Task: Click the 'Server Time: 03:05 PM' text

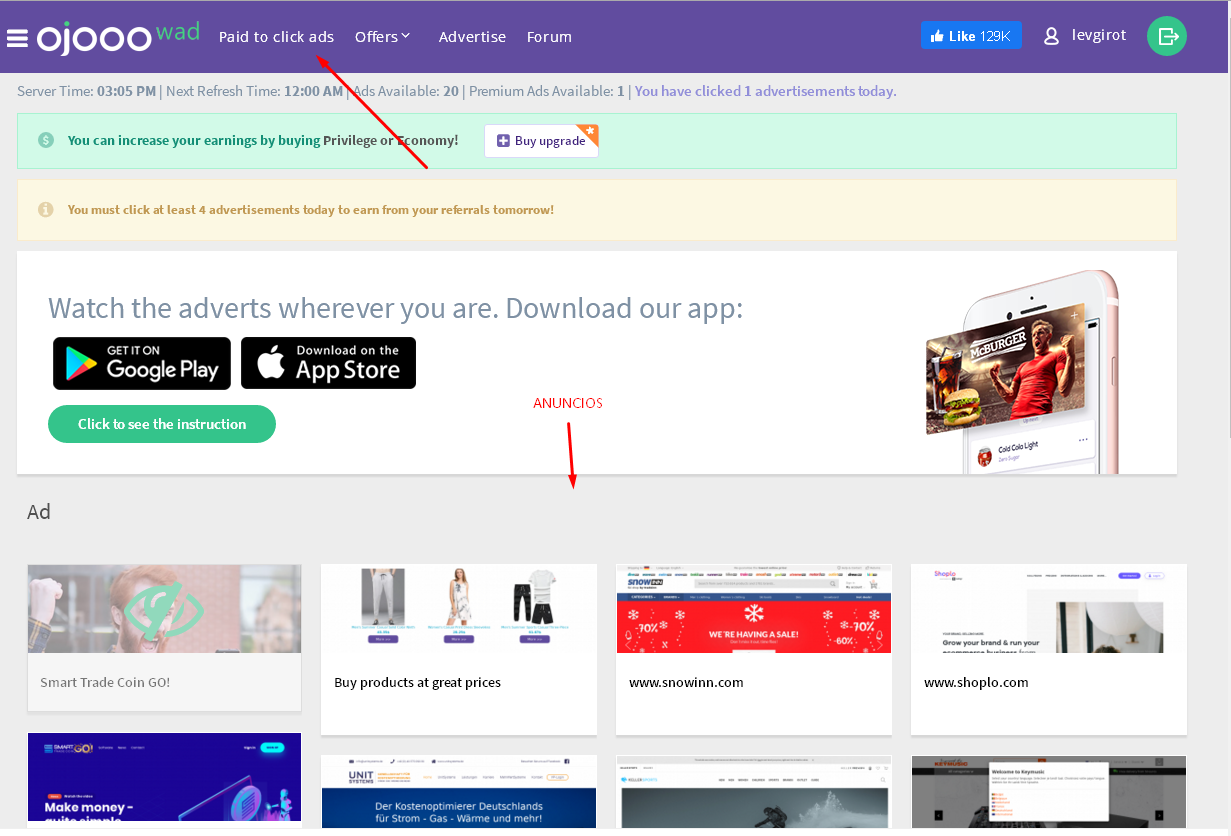Action: tap(87, 91)
